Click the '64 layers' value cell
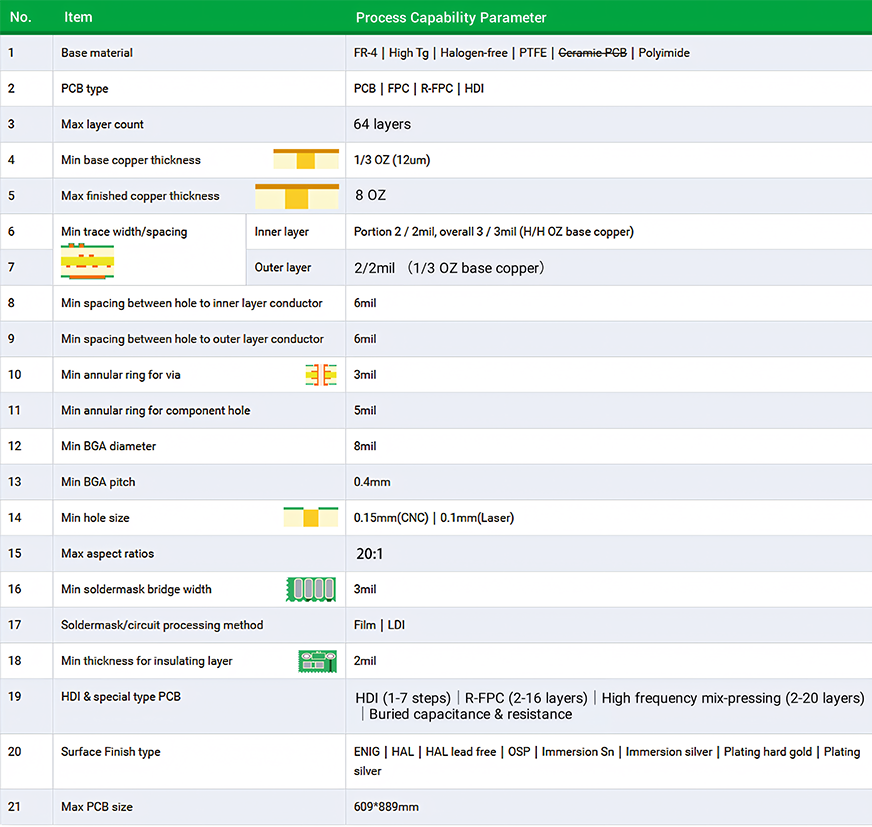 click(382, 124)
